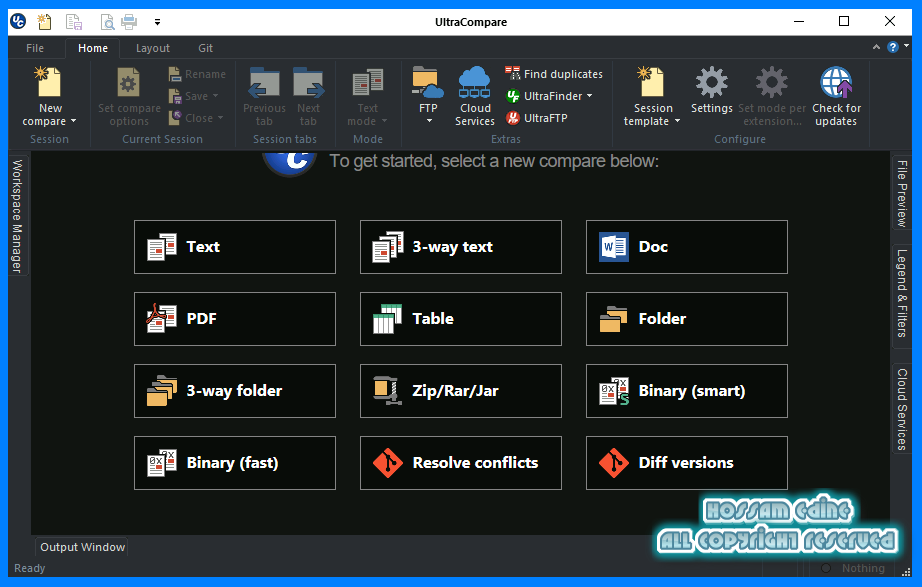
Task: Click the Diff versions button
Action: [687, 463]
